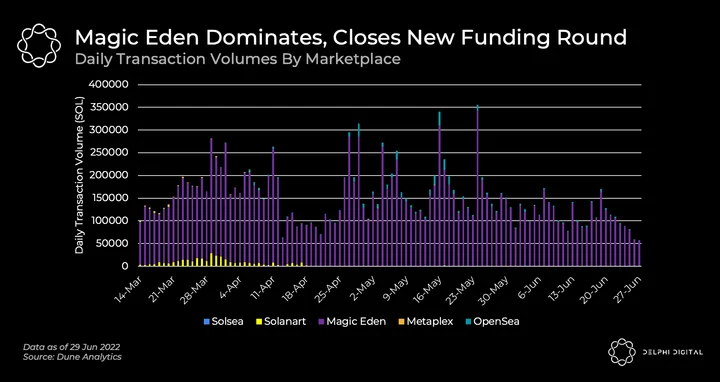
Task: Click the chart title 'Magic Eden Dominates, Closes New Funding Round'
Action: coord(351,38)
